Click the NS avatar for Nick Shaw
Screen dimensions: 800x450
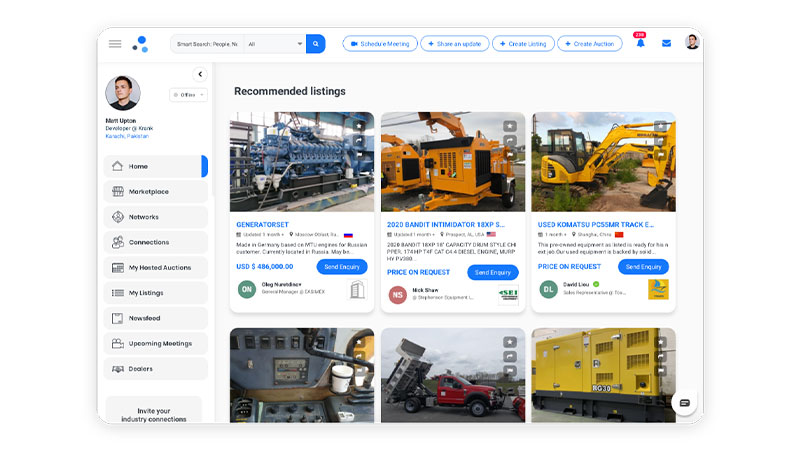[398, 295]
